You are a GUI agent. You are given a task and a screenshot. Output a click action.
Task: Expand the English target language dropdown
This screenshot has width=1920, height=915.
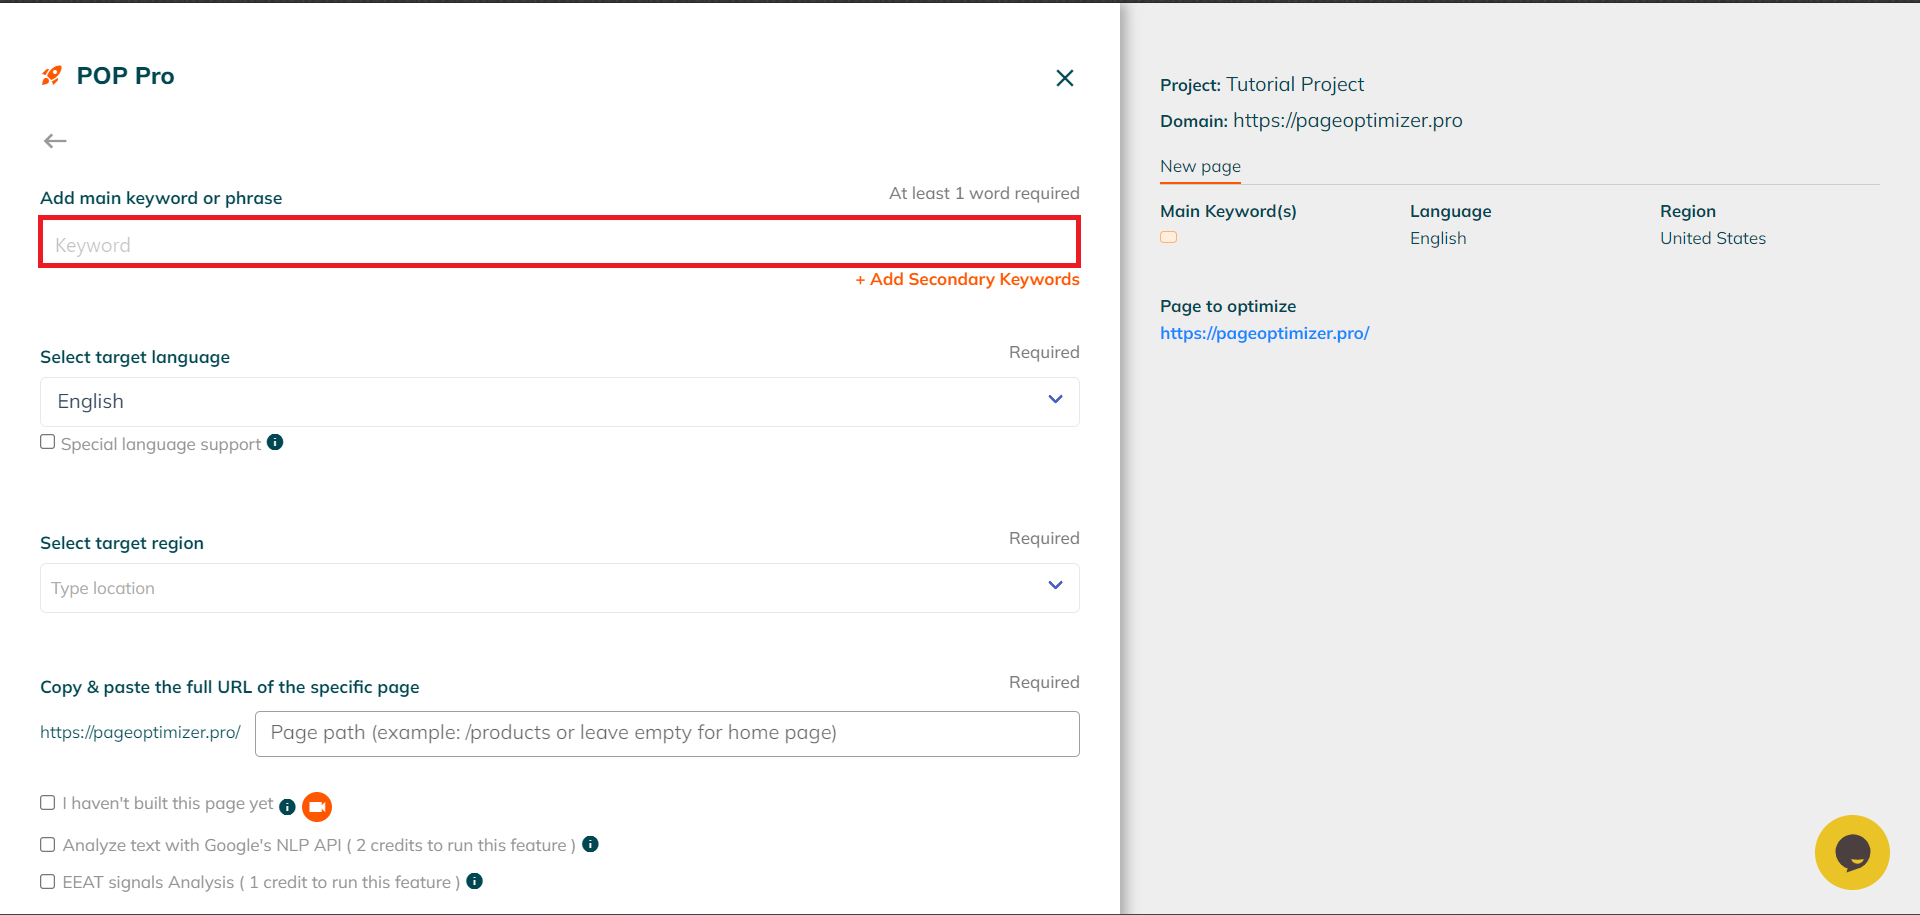pos(560,402)
